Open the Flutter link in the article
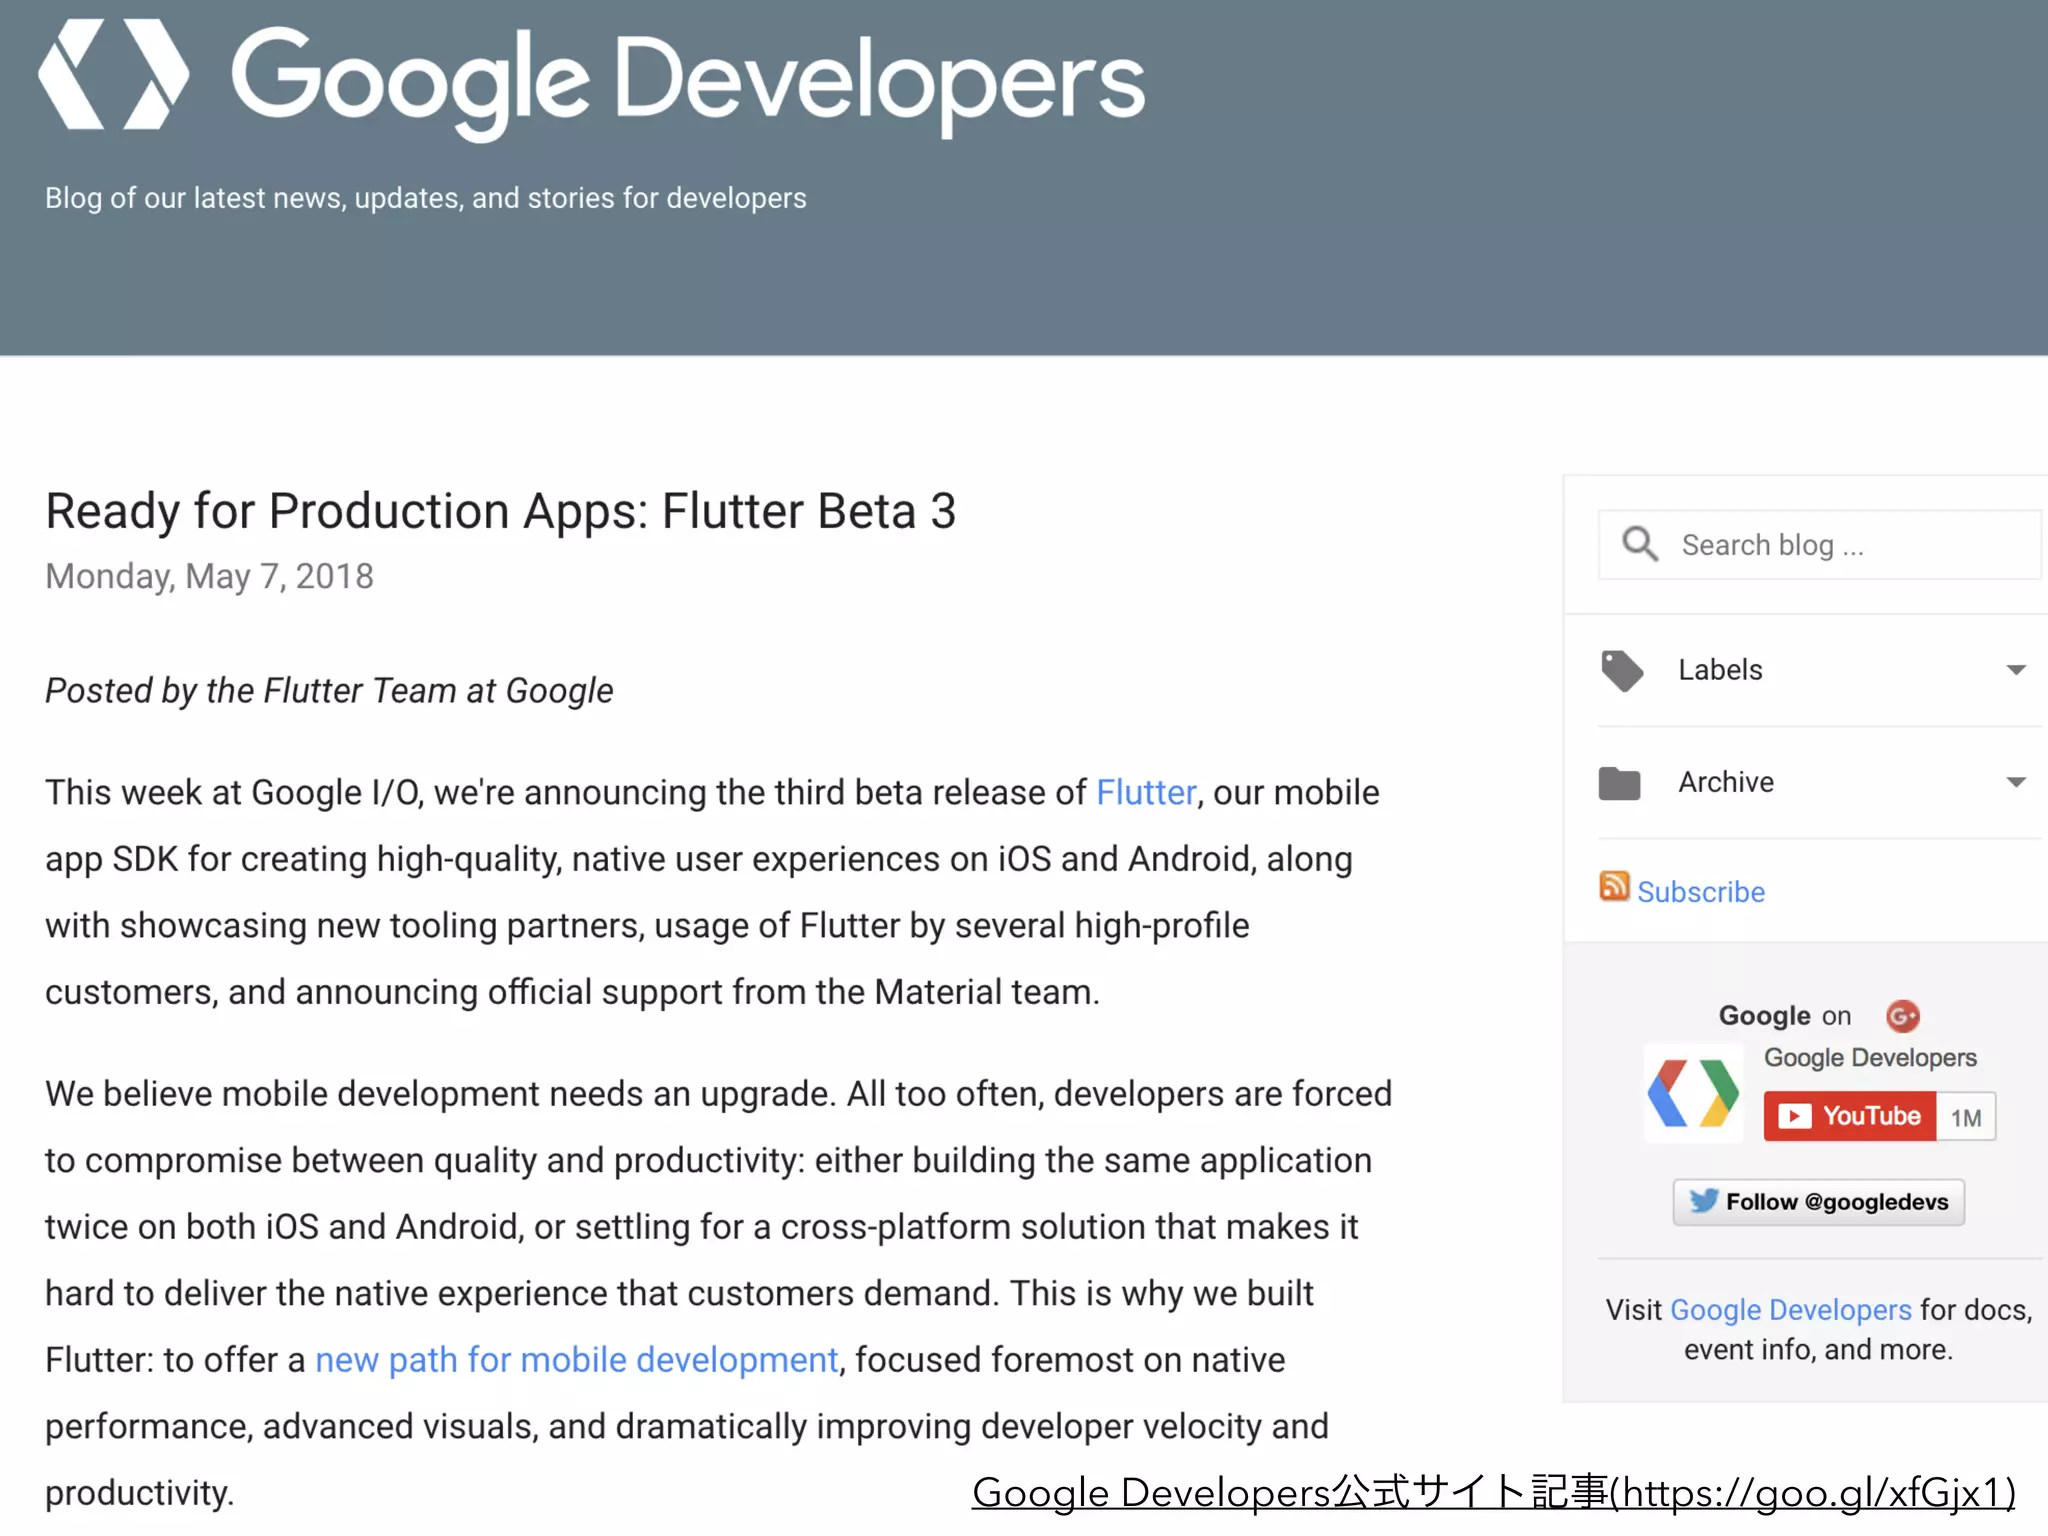The width and height of the screenshot is (2048, 1536). [x=1146, y=792]
